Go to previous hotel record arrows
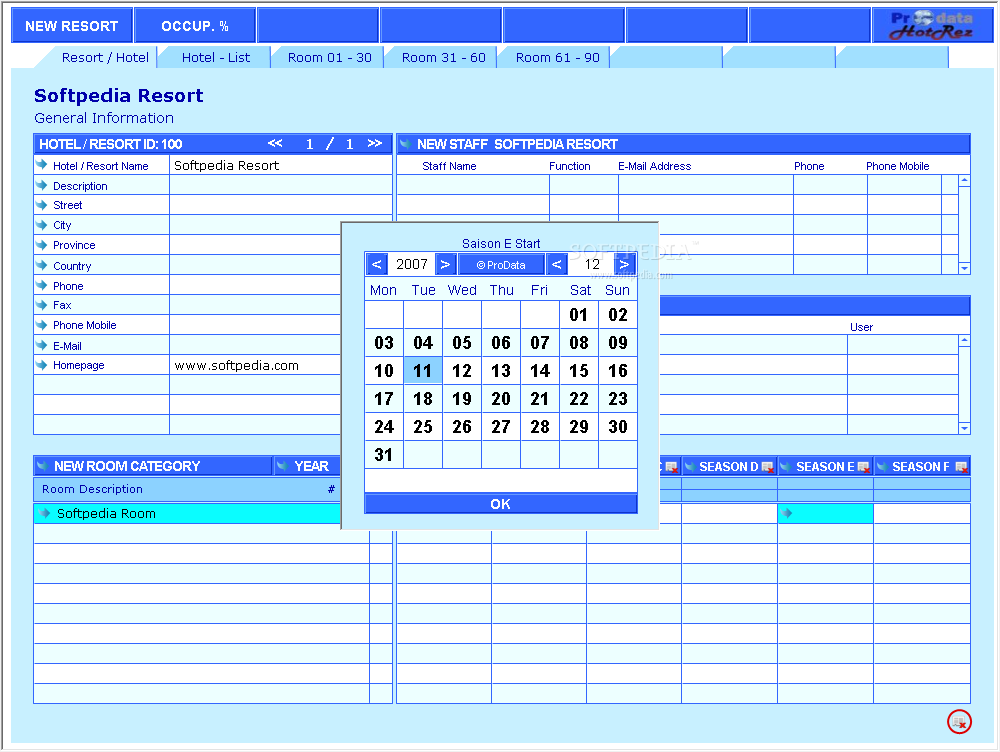 pos(275,144)
